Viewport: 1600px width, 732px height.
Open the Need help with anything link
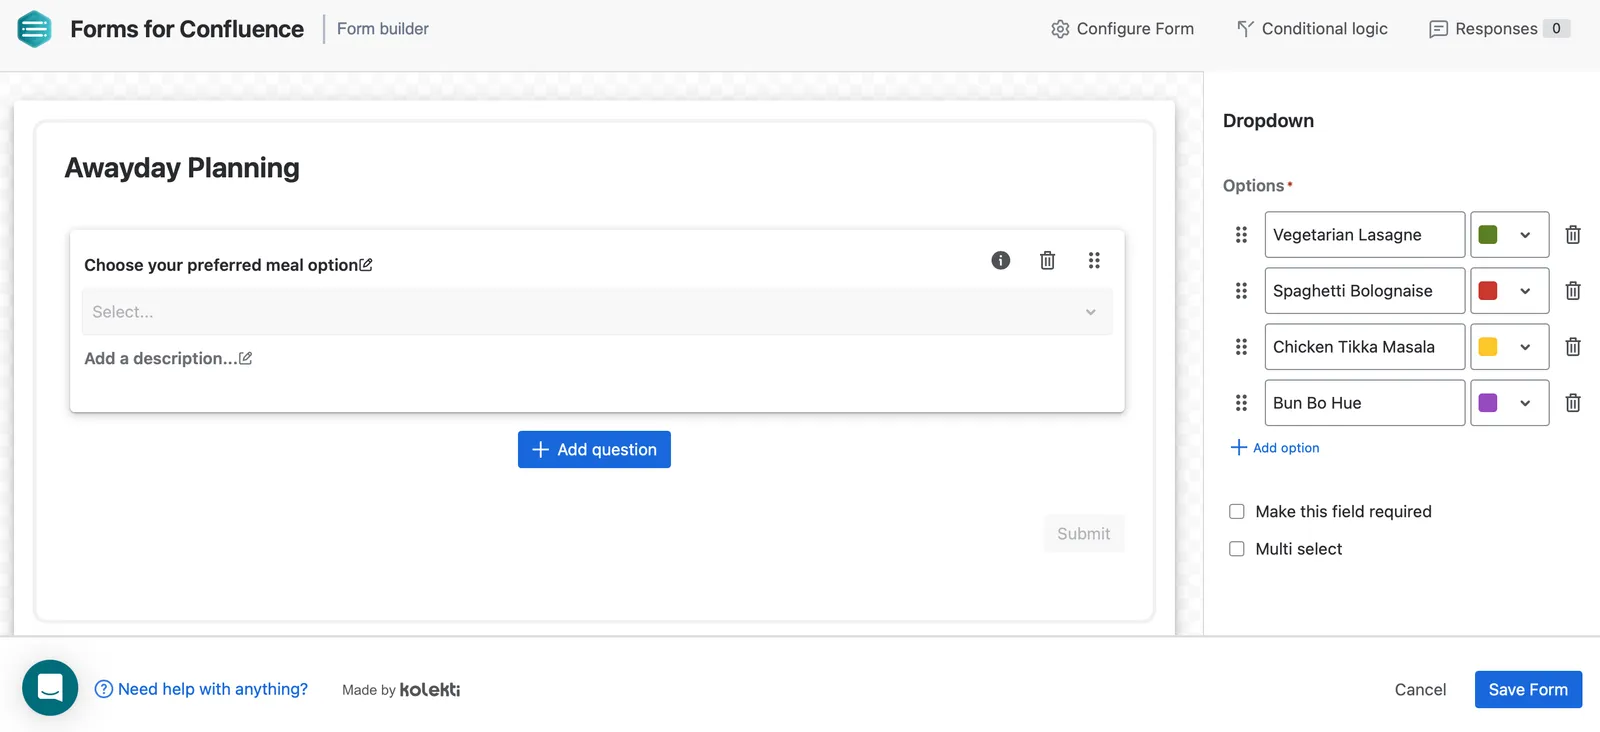[201, 689]
